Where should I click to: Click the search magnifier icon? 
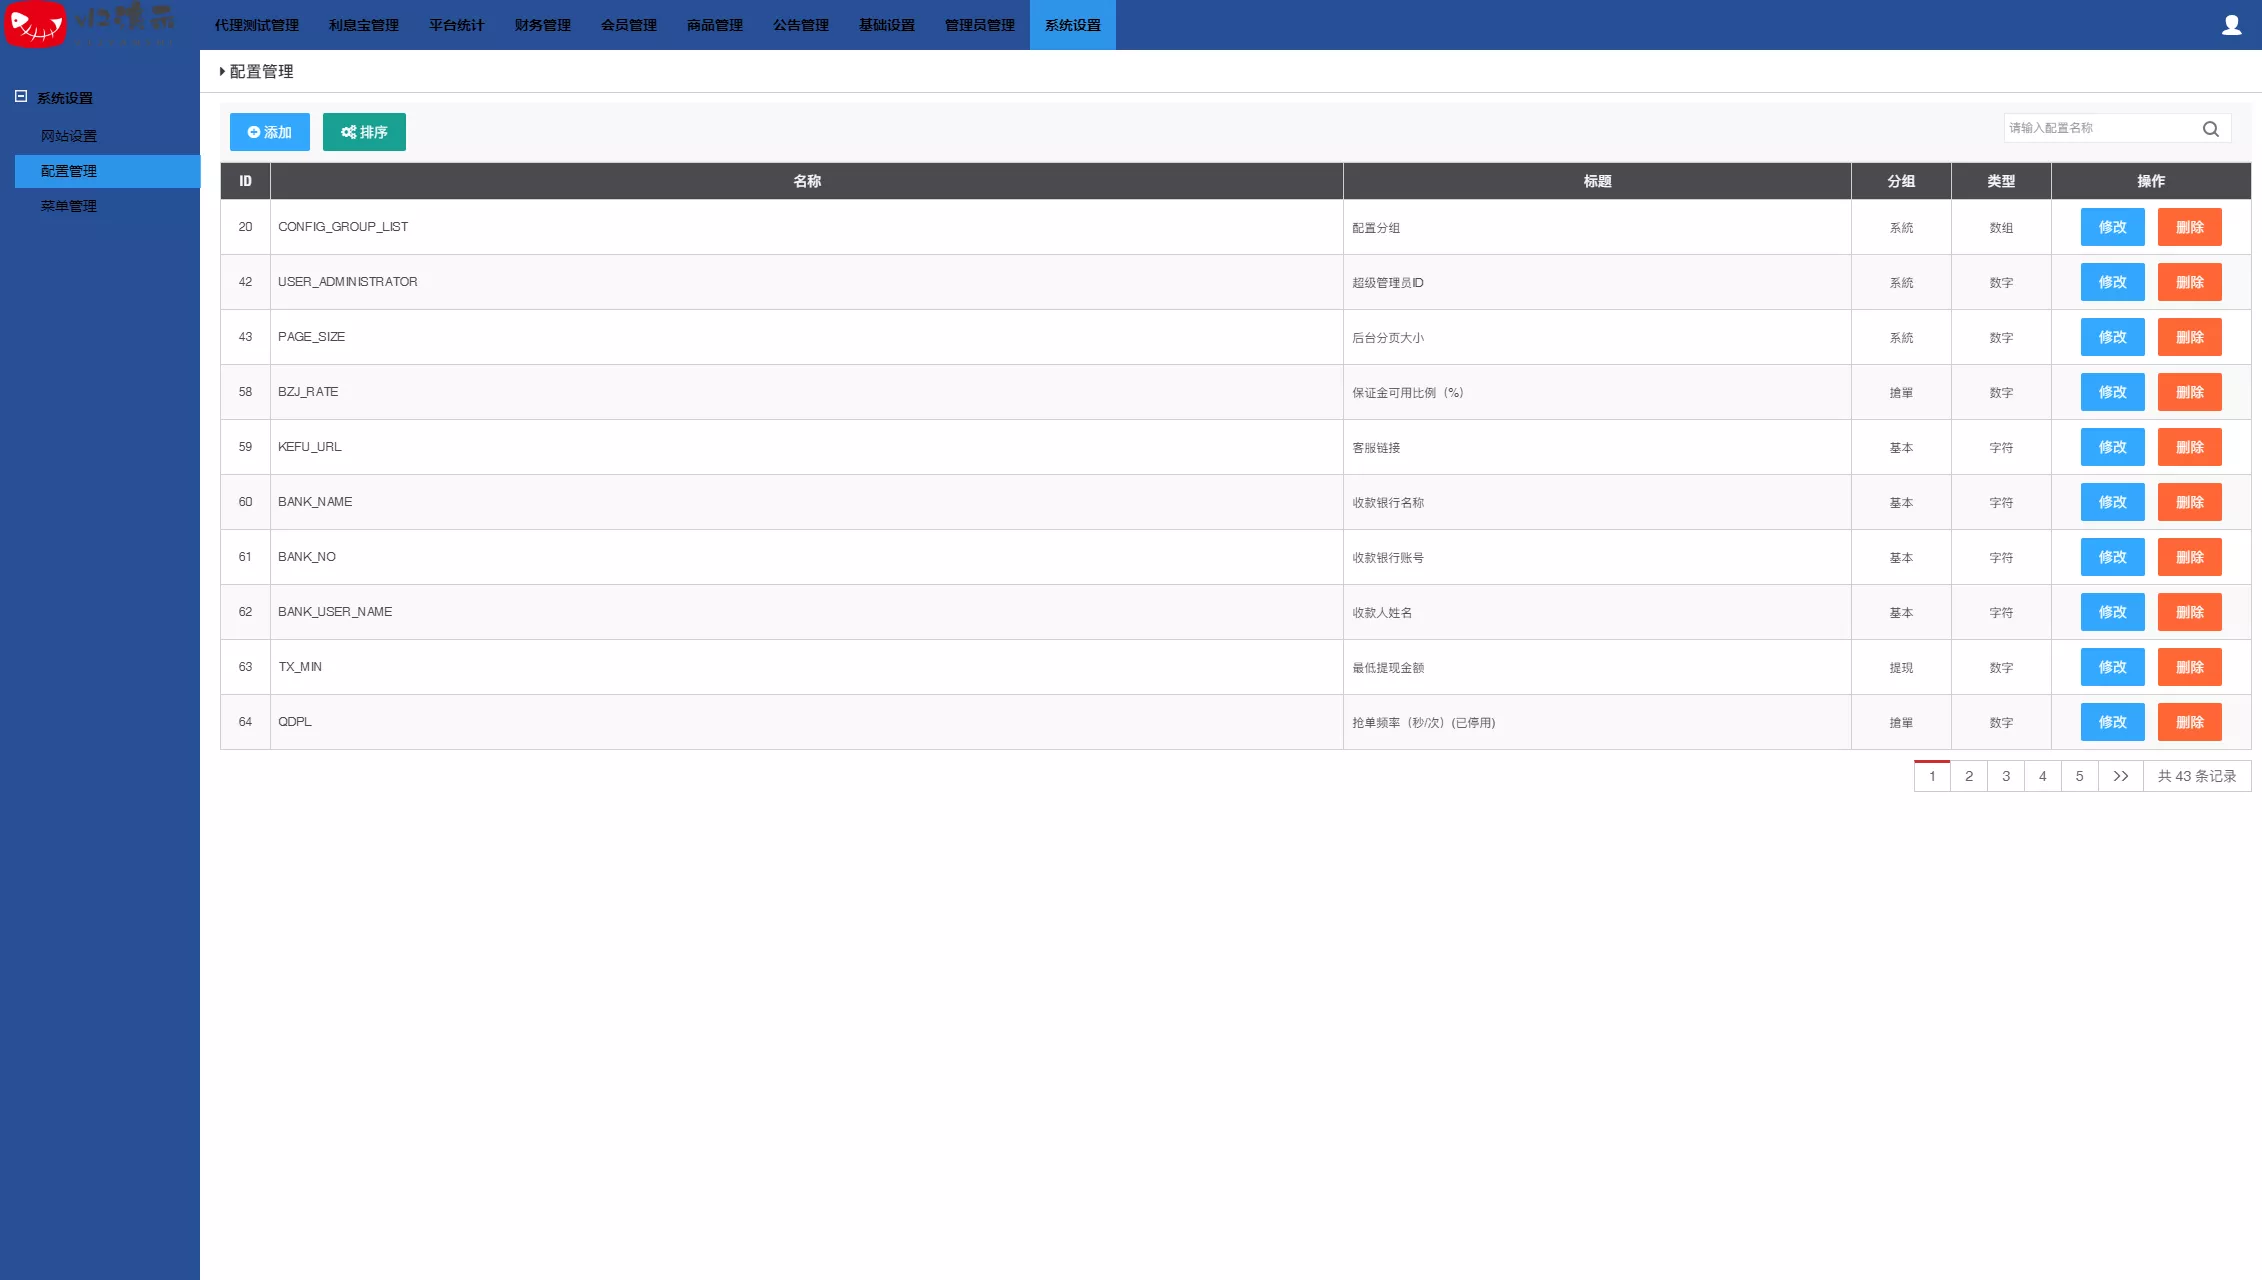(2210, 129)
